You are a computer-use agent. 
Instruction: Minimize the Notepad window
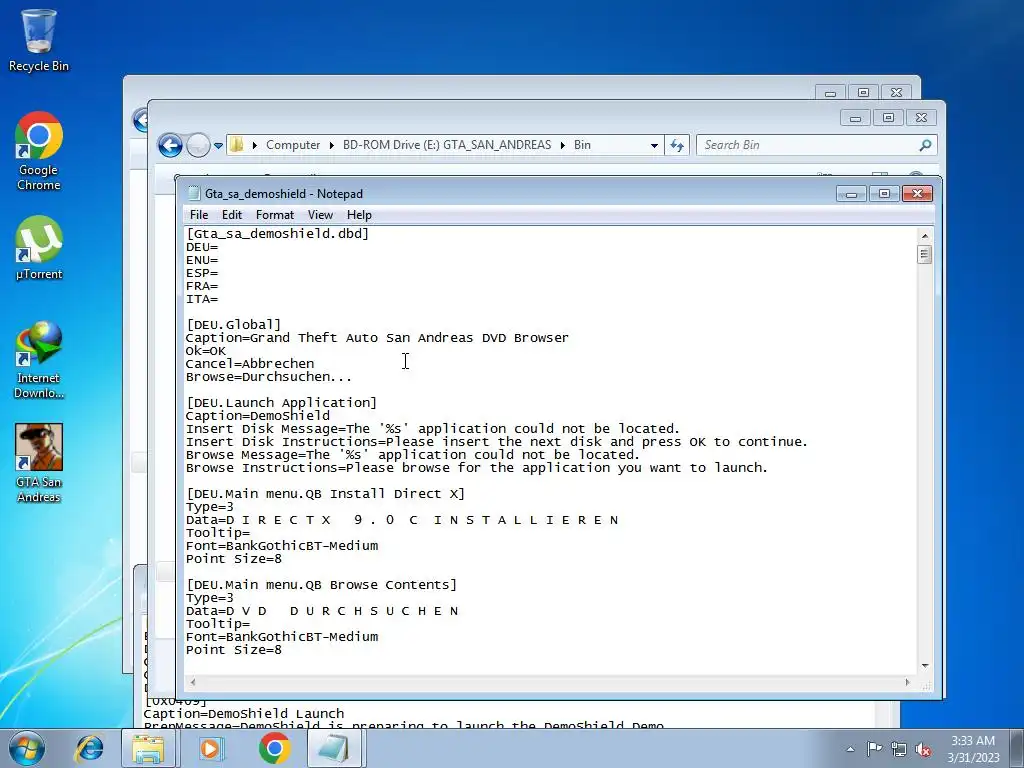coord(851,193)
